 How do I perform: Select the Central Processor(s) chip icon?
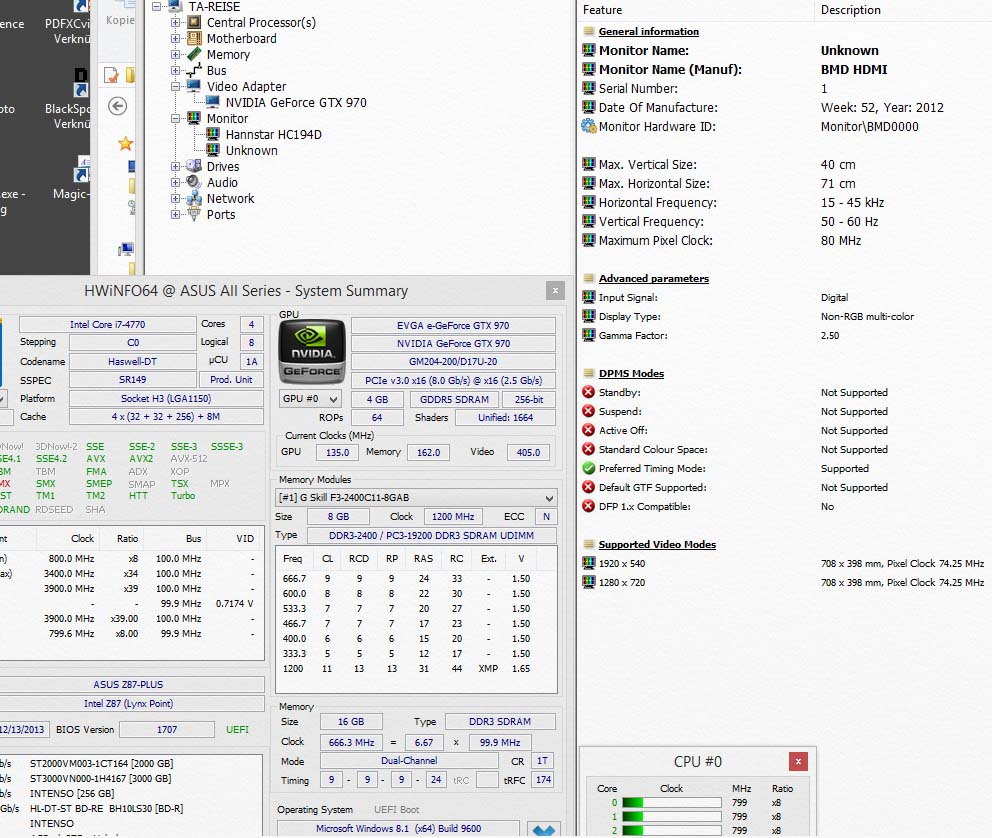[x=194, y=22]
